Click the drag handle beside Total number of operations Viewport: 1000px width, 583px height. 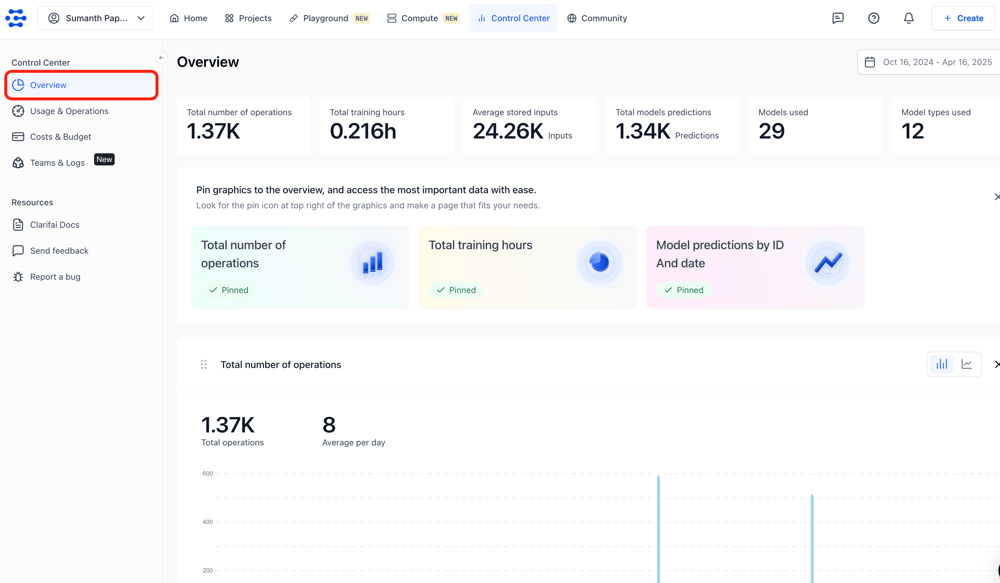point(204,365)
